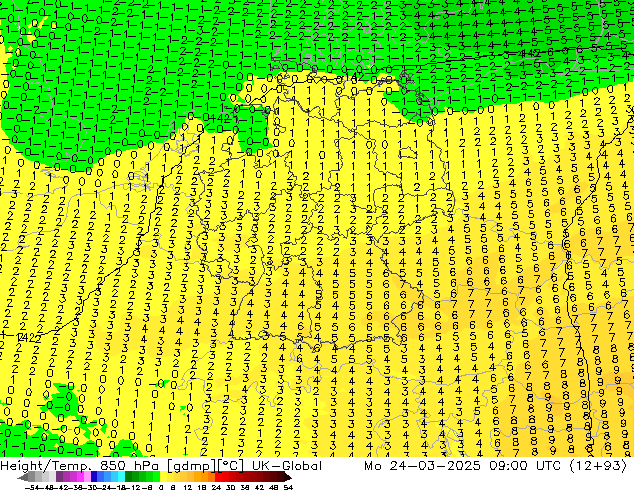Click the '09:00 UTC' time label
Screen dimensions: 634x490
(525, 466)
